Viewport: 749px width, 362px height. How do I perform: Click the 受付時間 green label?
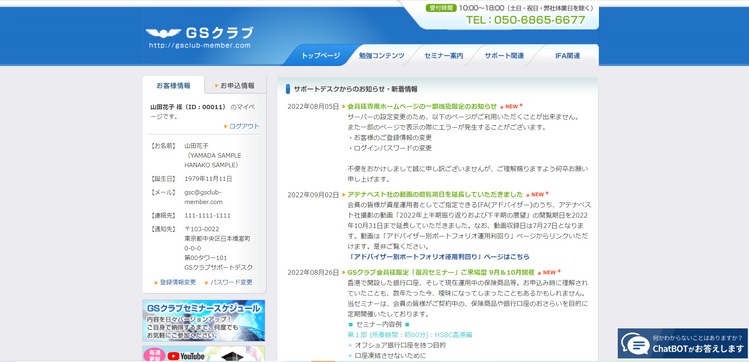click(x=441, y=8)
